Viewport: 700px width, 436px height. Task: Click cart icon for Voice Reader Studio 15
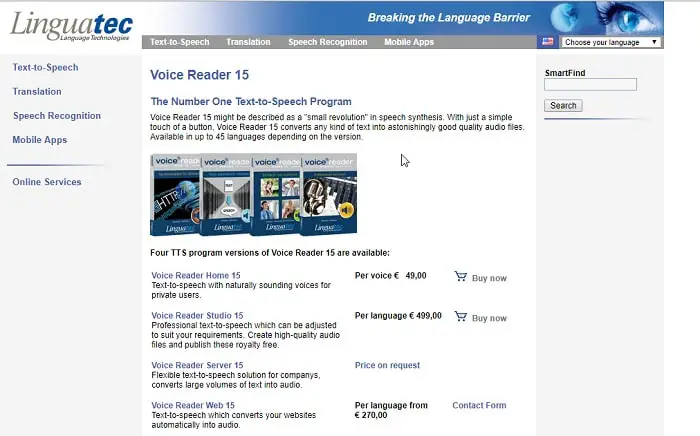[x=461, y=317]
